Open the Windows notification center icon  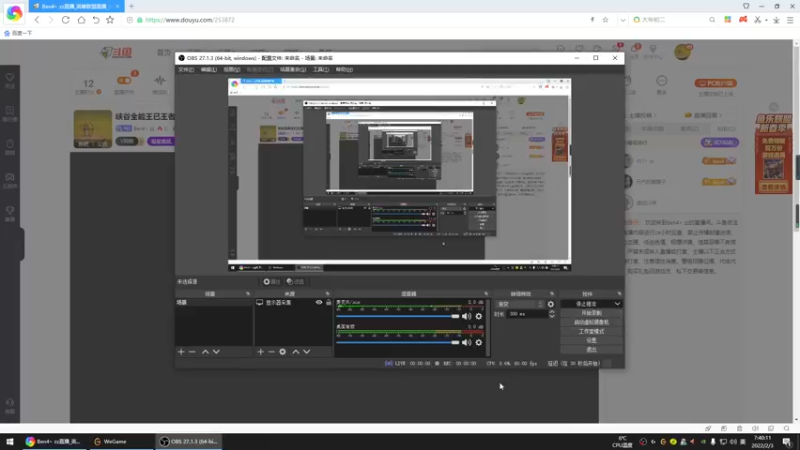(787, 442)
